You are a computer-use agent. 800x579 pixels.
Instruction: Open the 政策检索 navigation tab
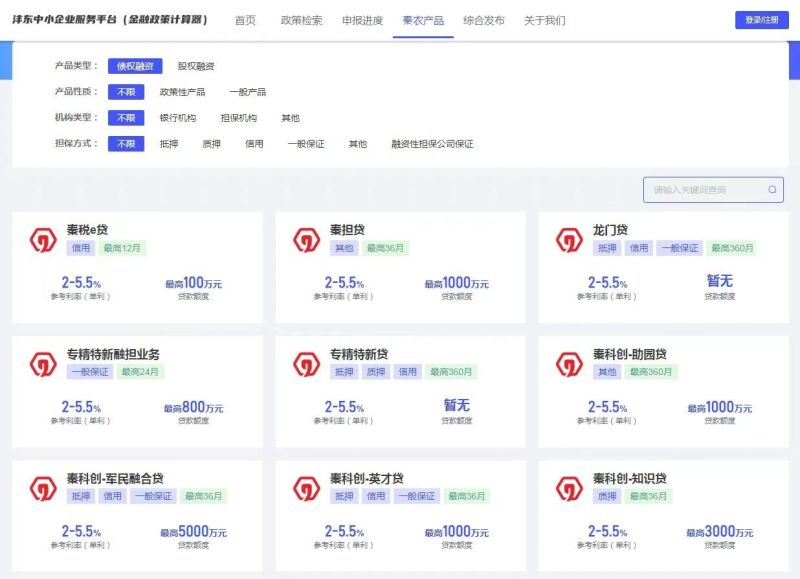301,20
